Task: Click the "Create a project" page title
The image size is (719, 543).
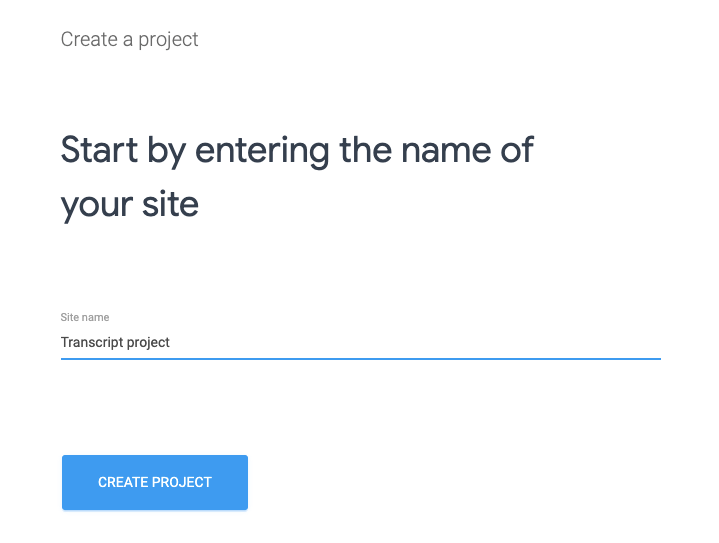Action: pyautogui.click(x=130, y=39)
